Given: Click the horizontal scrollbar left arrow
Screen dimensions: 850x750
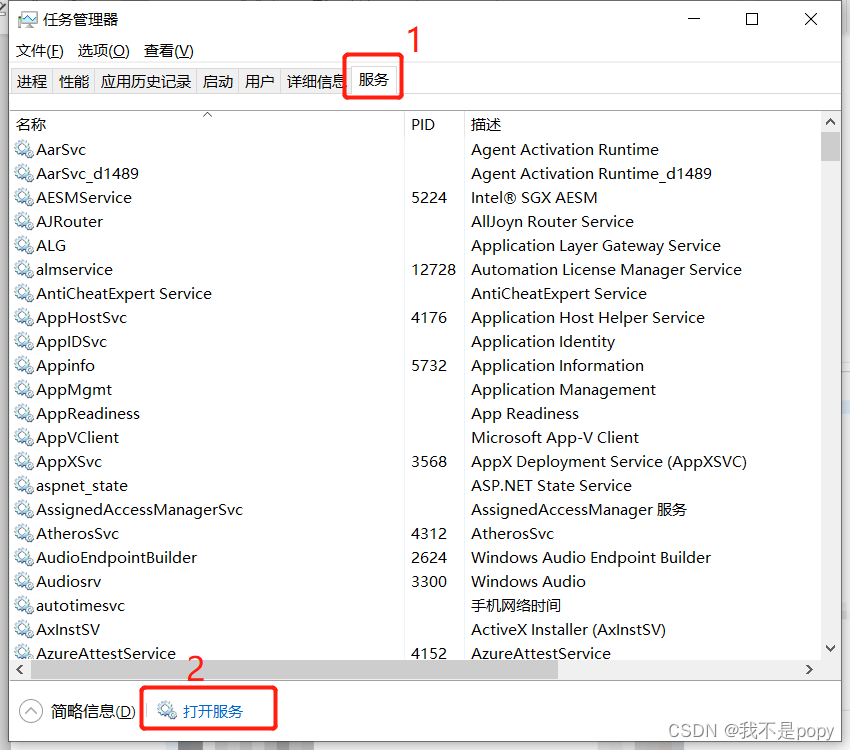Looking at the screenshot, I should [x=20, y=669].
